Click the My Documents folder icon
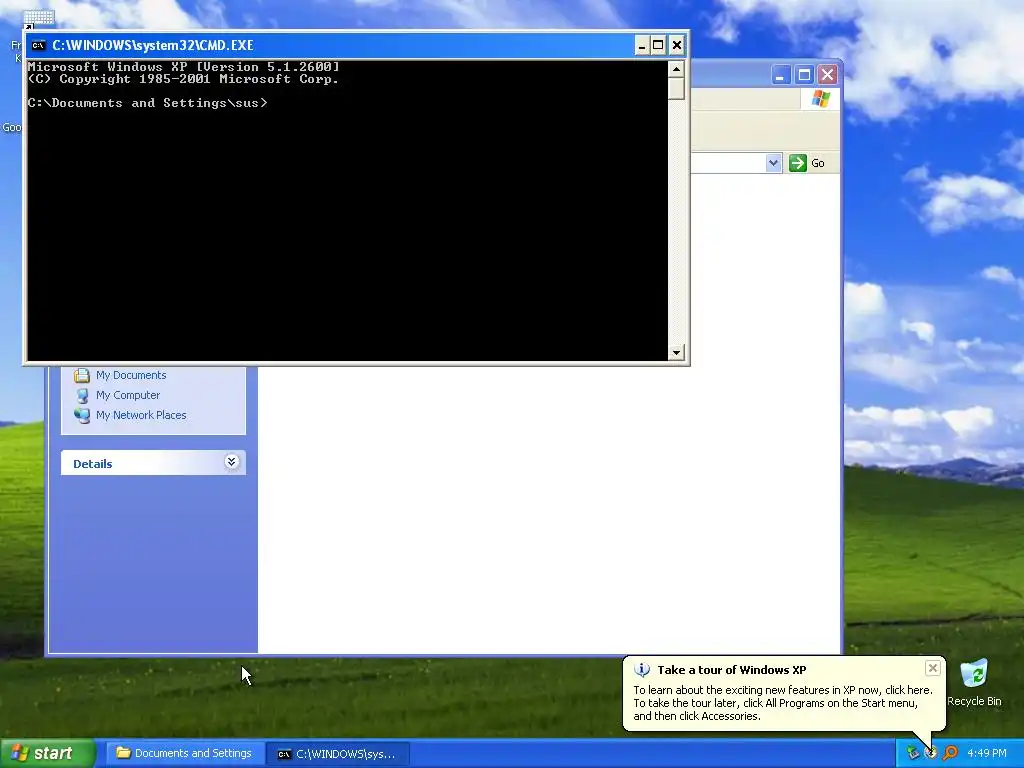 pos(82,376)
